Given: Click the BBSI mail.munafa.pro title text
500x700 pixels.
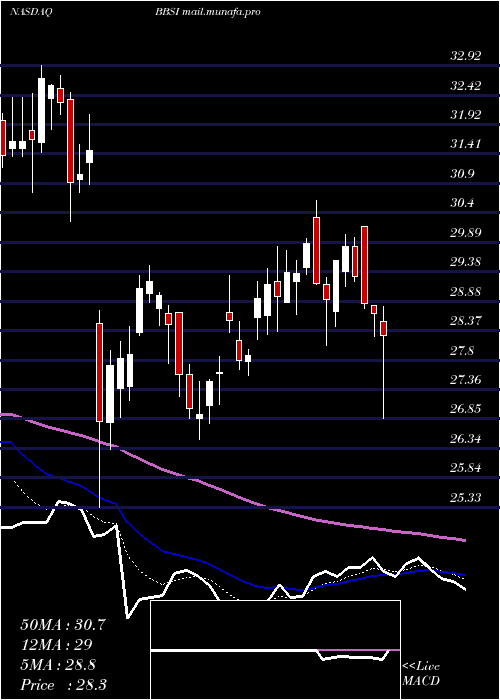Looking at the screenshot, I should point(208,12).
